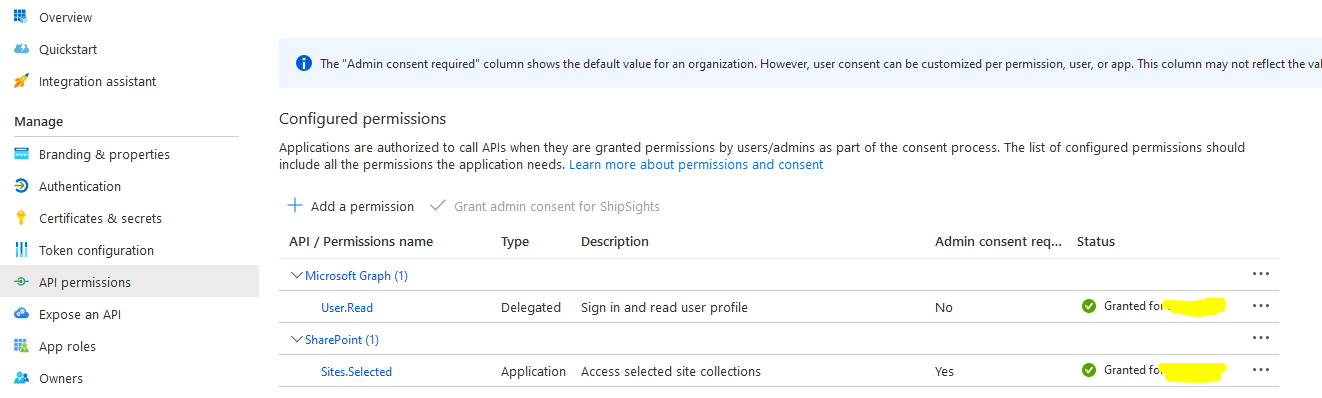Click the Delegated type cell
Screen dimensions: 1322x398
click(531, 307)
